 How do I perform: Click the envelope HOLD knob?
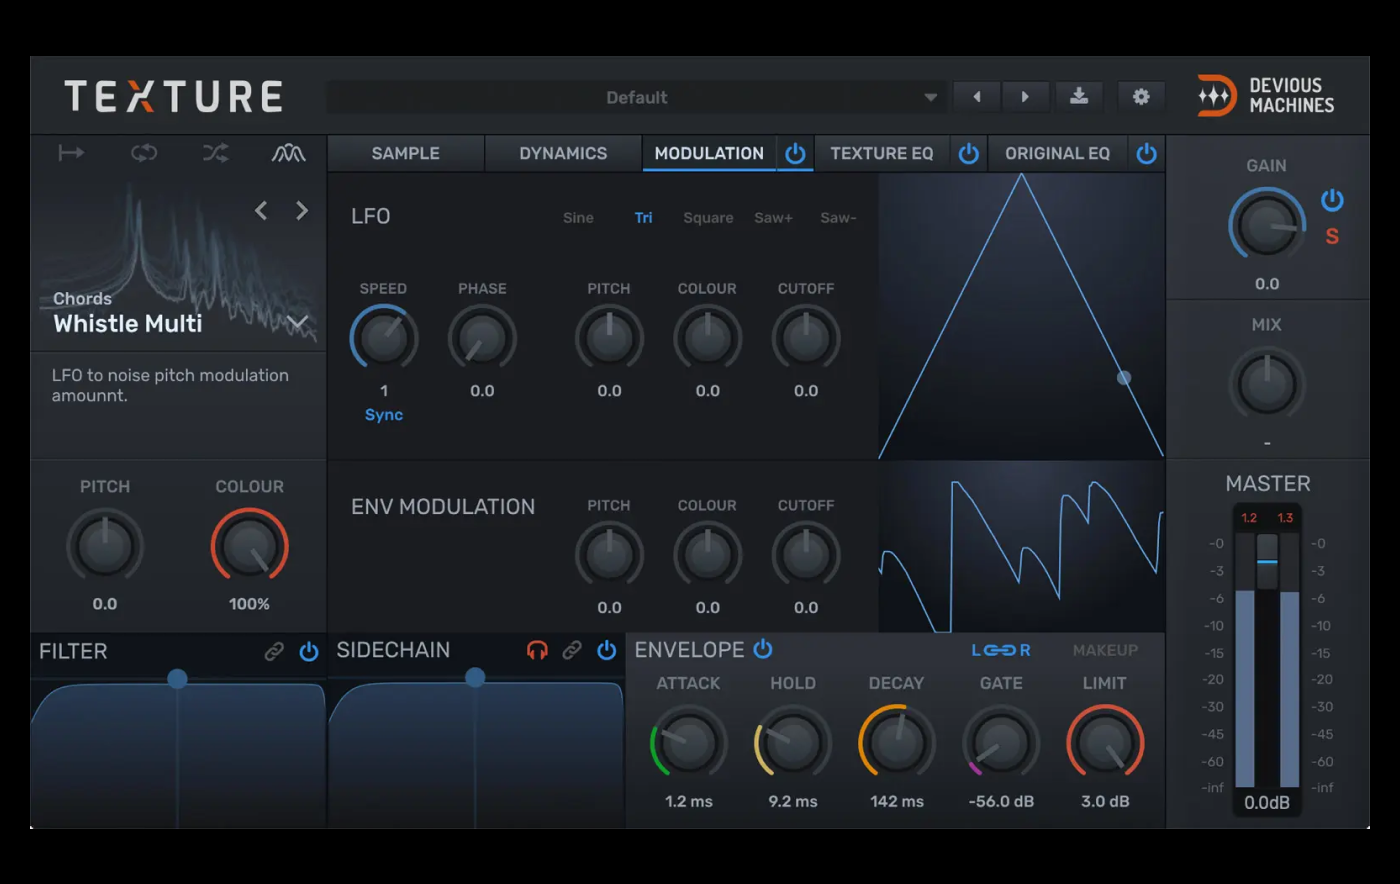point(793,742)
